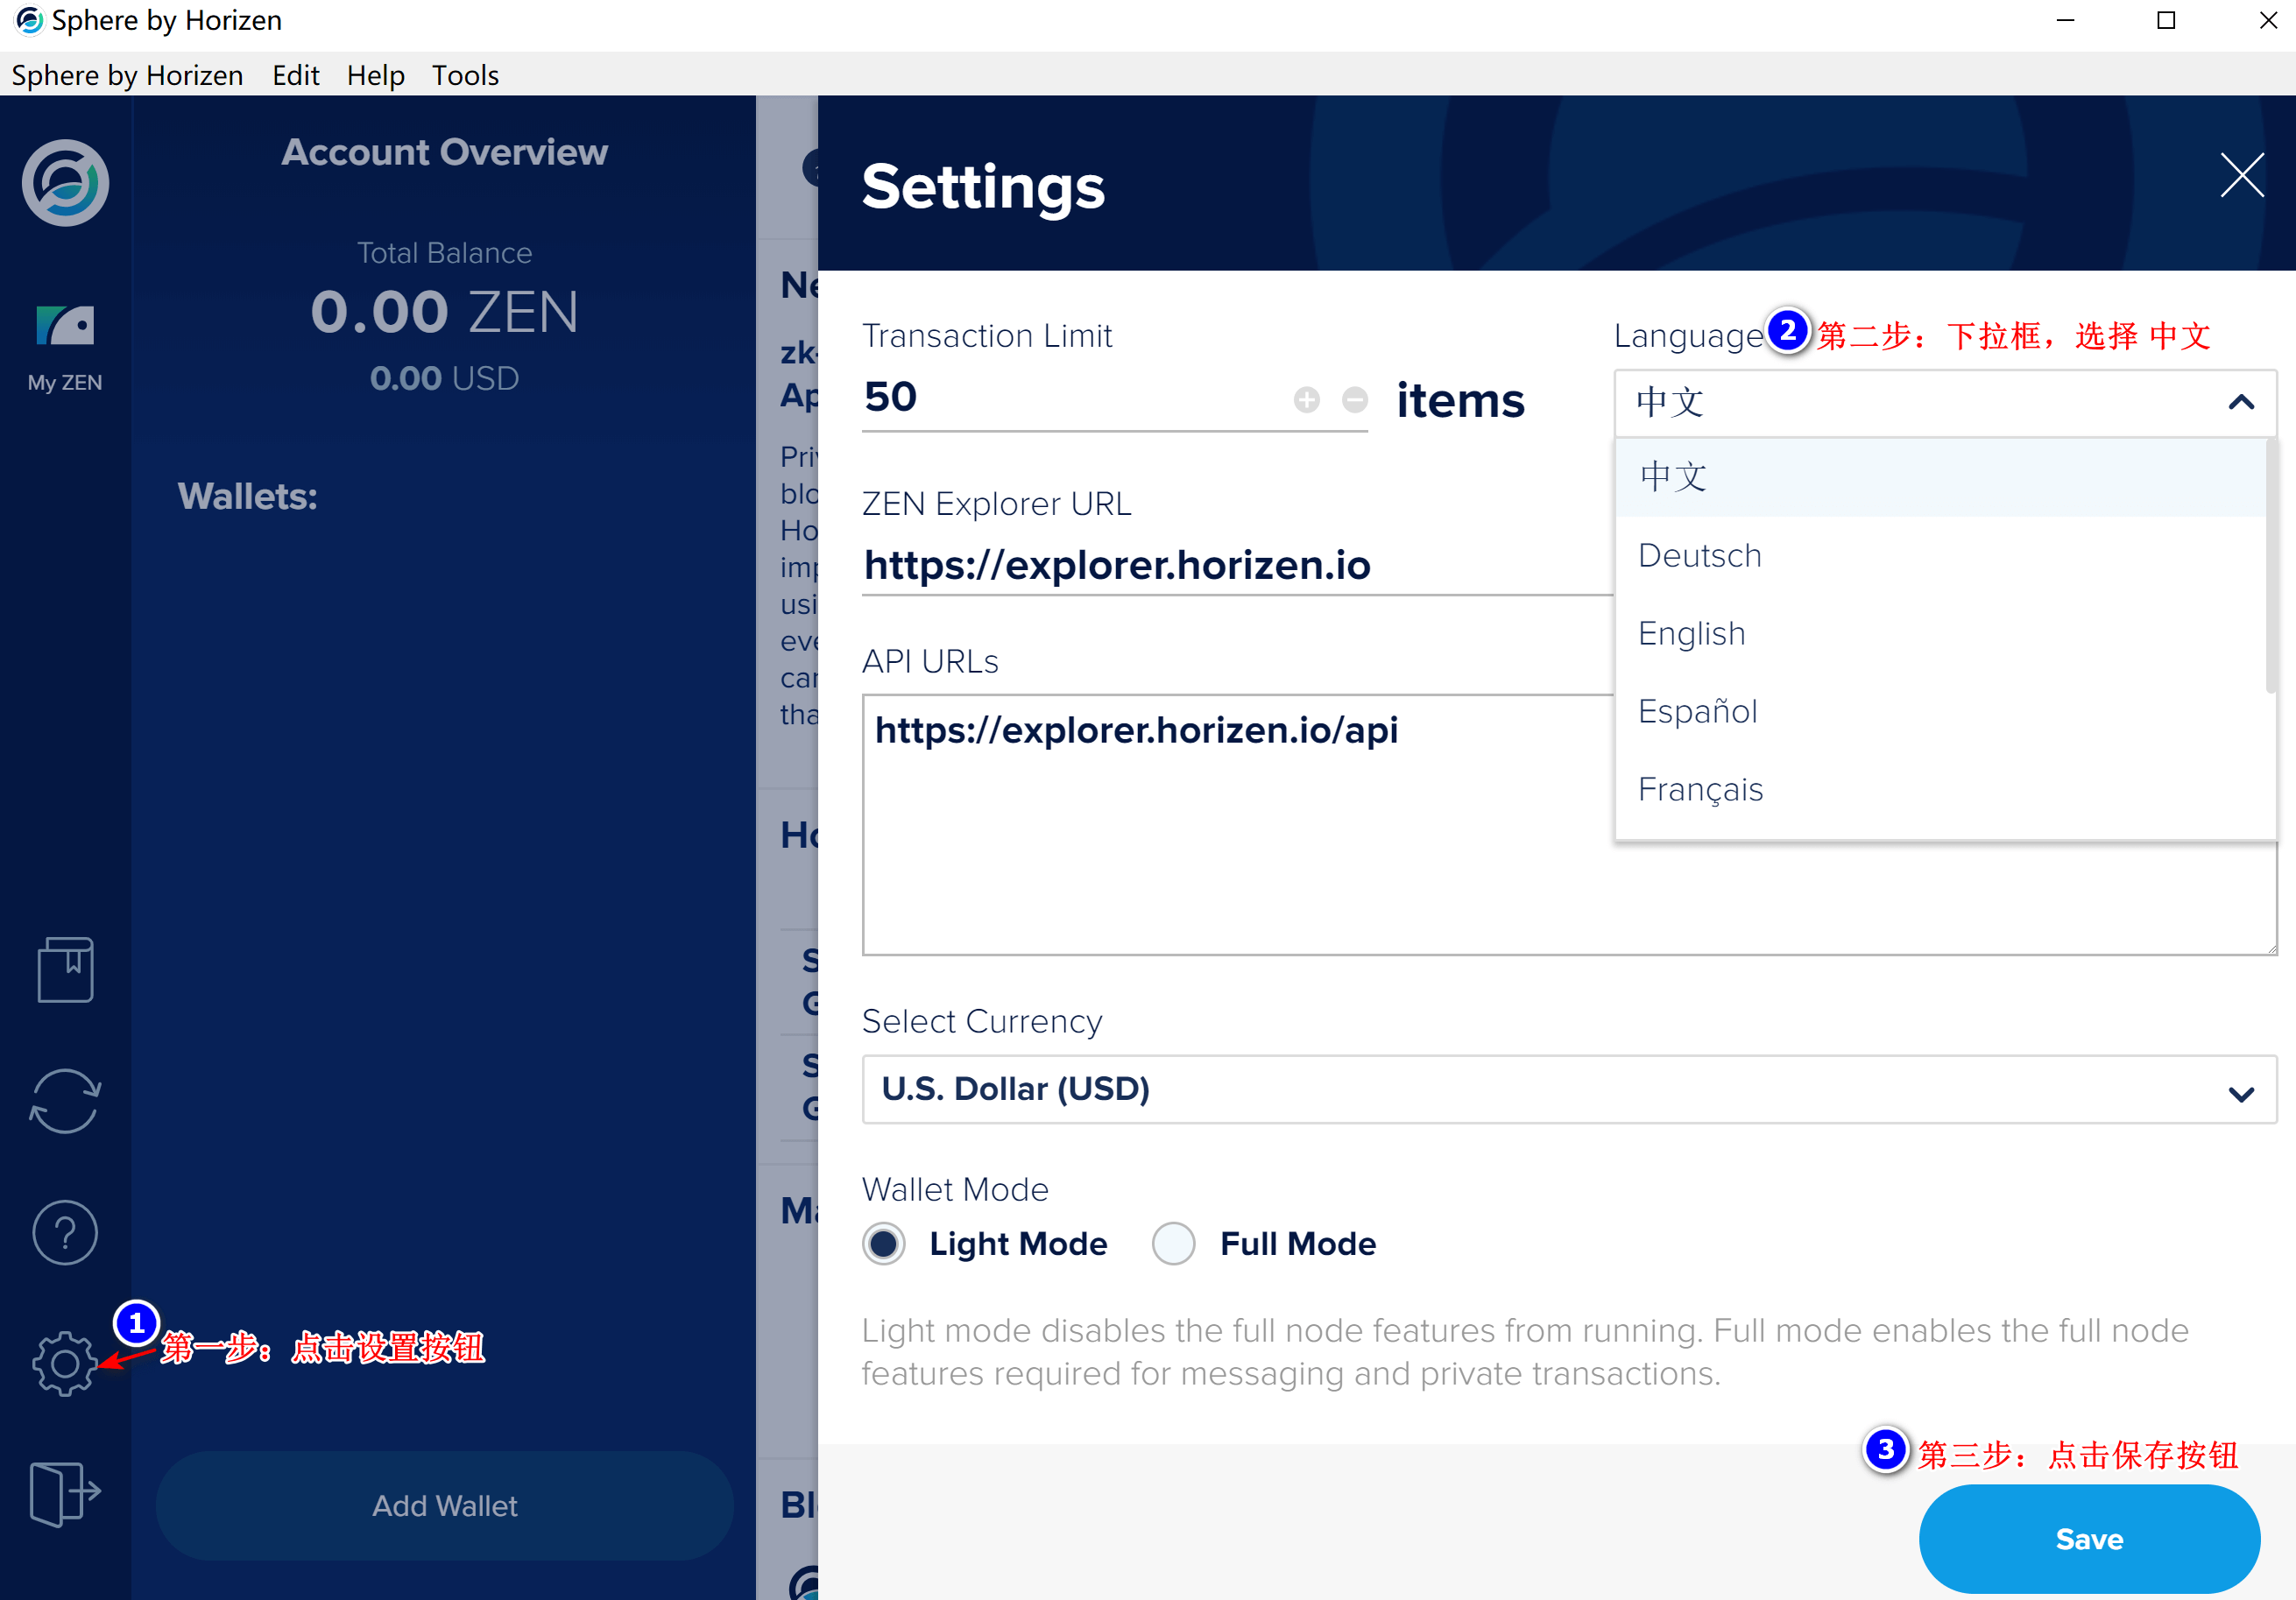
Task: Click the sync refresh icon in the sidebar
Action: click(65, 1101)
